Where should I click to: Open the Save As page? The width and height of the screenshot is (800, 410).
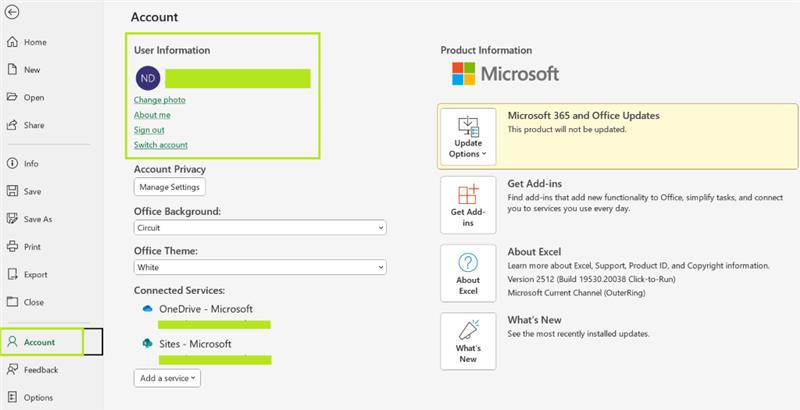pos(30,219)
